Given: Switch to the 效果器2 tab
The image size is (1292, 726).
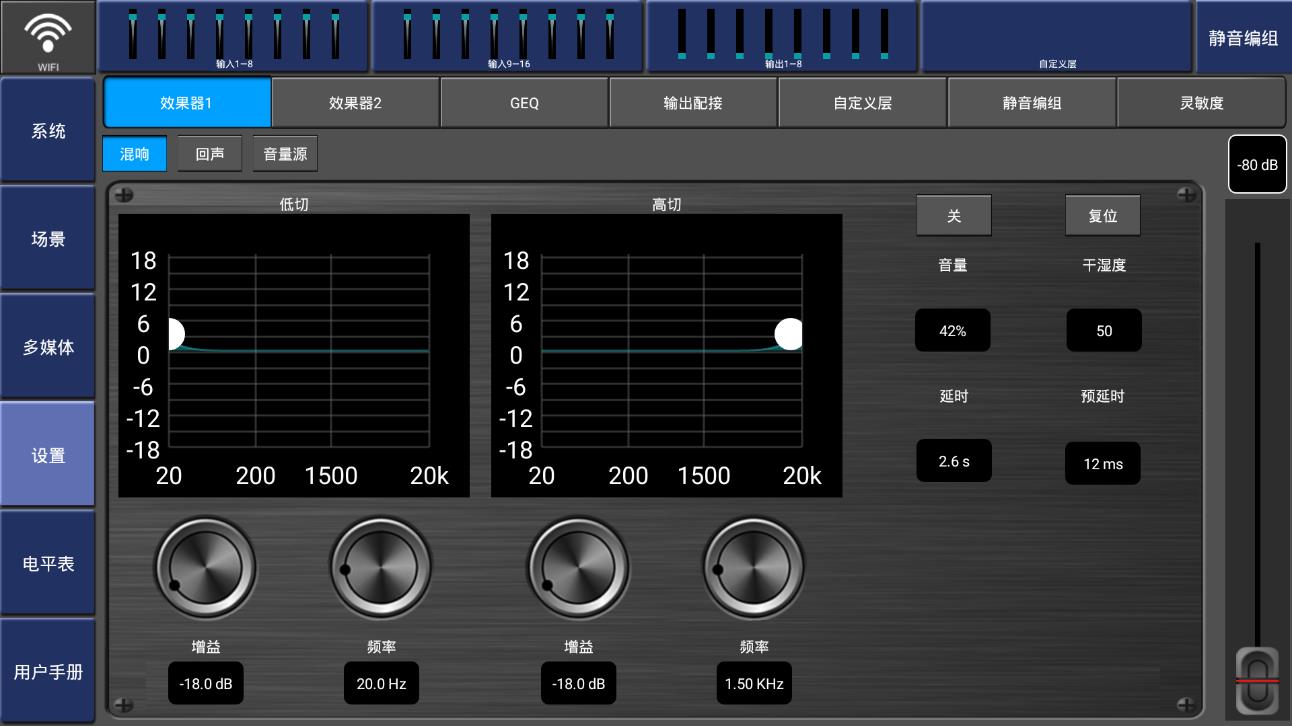Looking at the screenshot, I should pos(355,103).
